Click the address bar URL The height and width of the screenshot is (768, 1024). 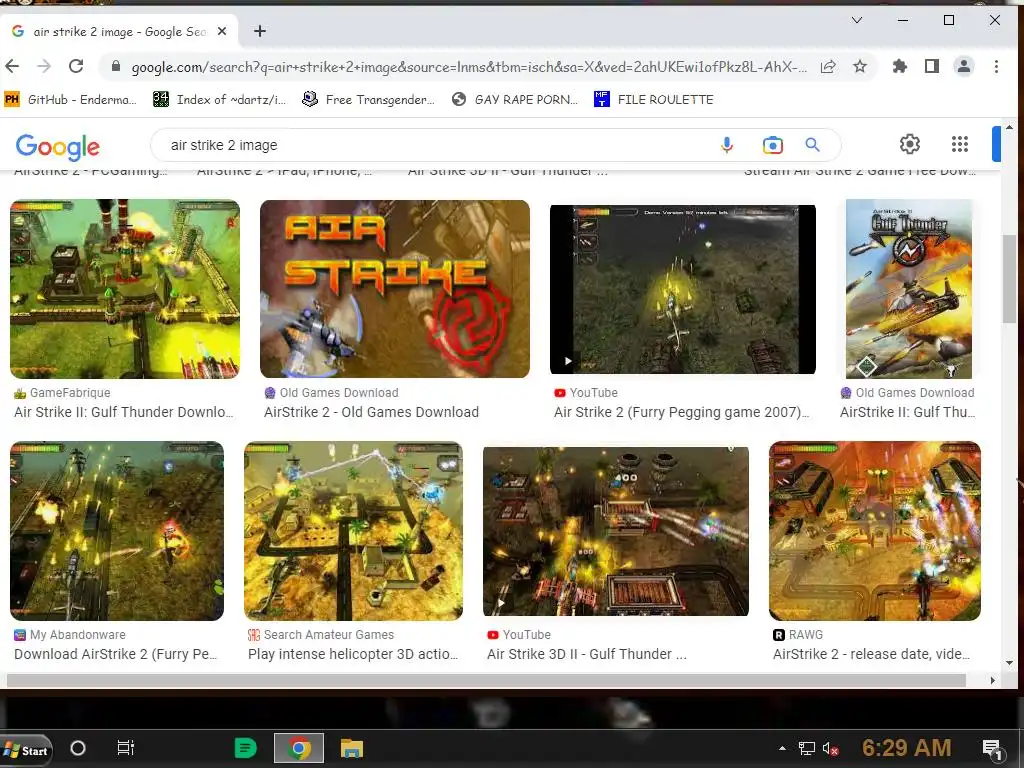[x=469, y=67]
